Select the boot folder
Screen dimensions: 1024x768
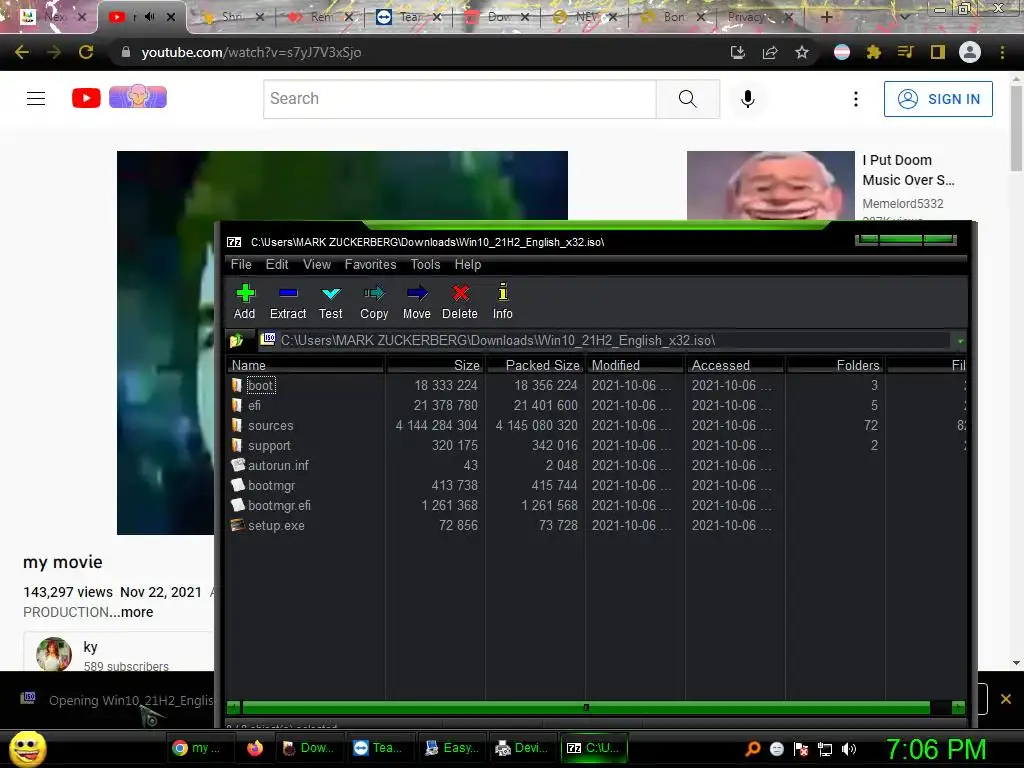(x=261, y=385)
